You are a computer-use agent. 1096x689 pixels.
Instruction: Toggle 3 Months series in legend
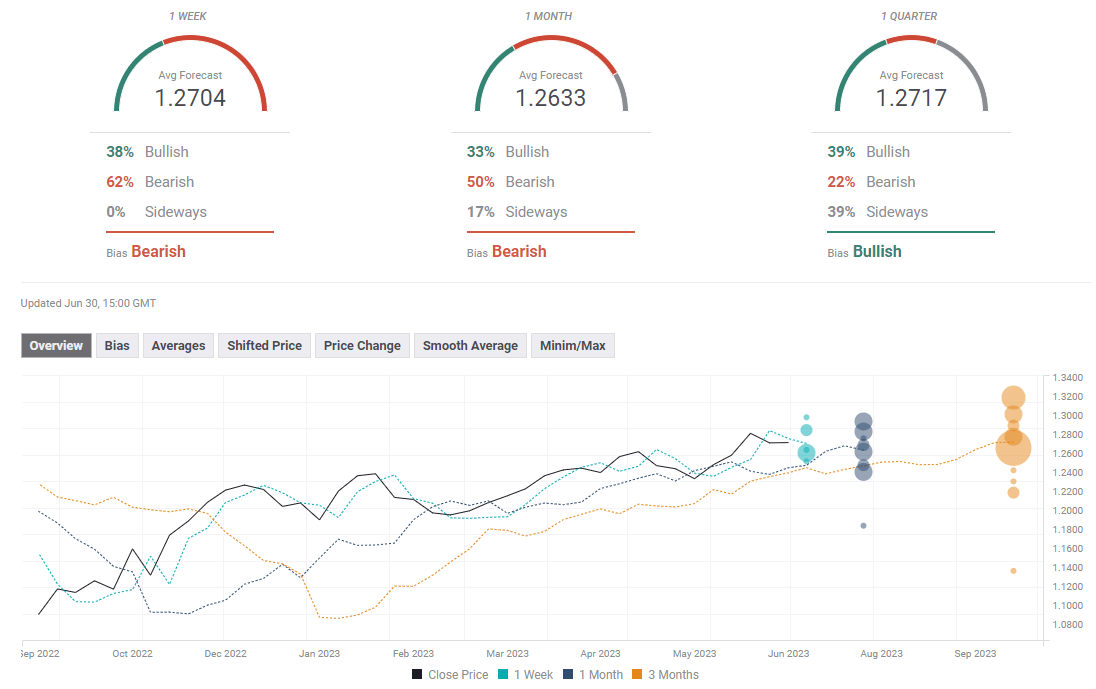coord(669,675)
